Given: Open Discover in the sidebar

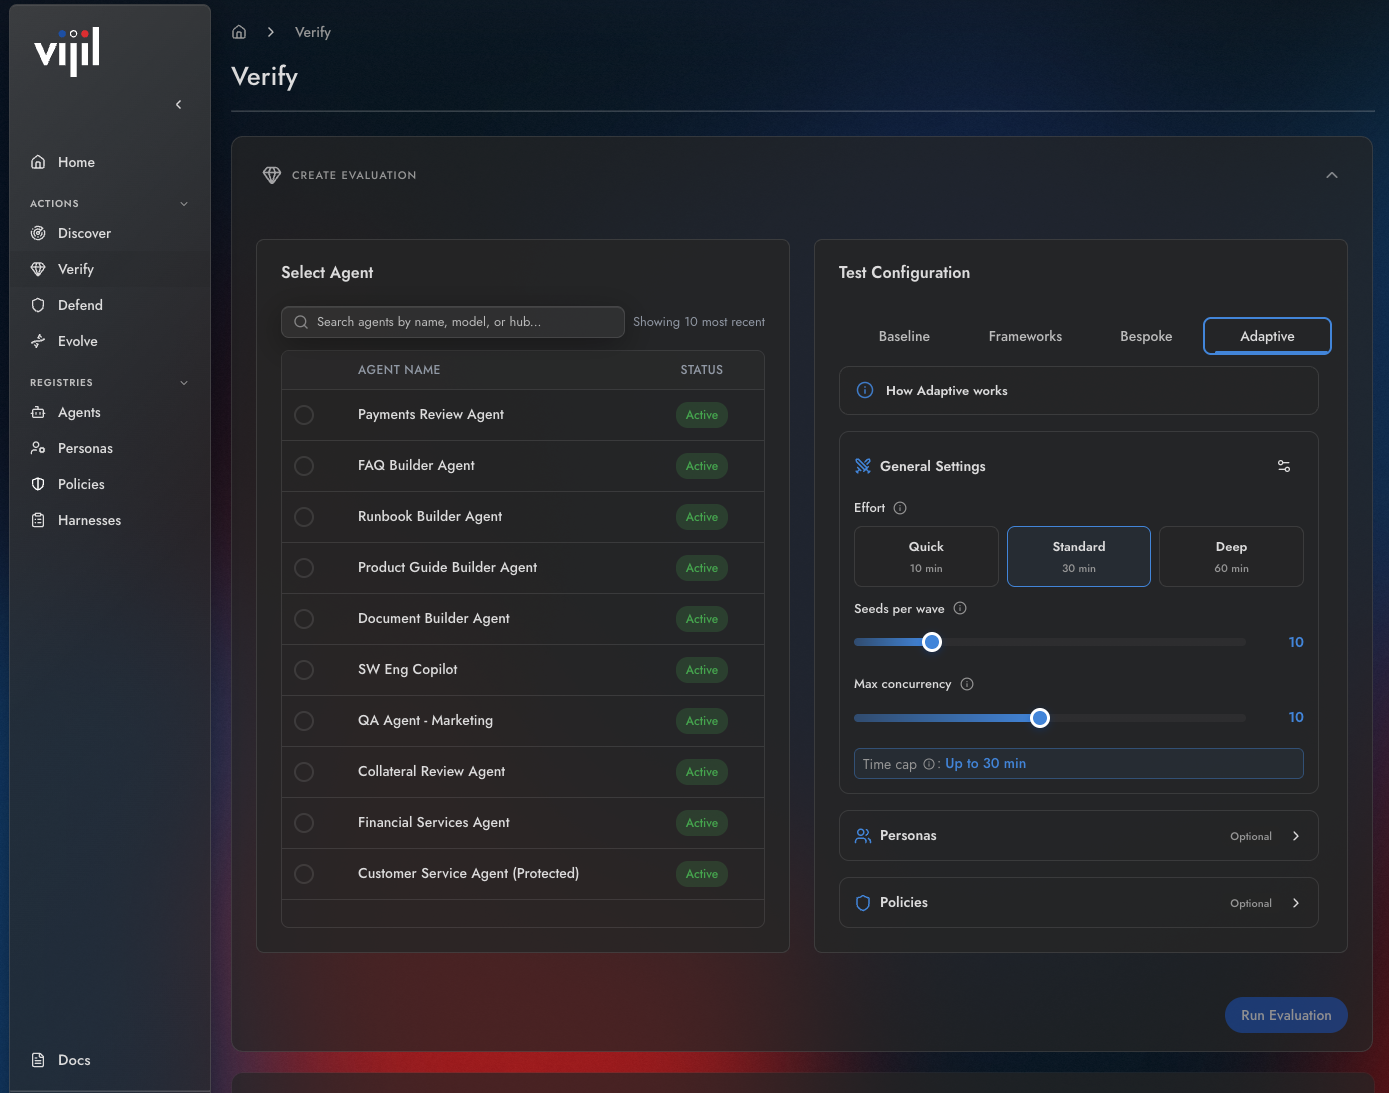Looking at the screenshot, I should pyautogui.click(x=110, y=233).
